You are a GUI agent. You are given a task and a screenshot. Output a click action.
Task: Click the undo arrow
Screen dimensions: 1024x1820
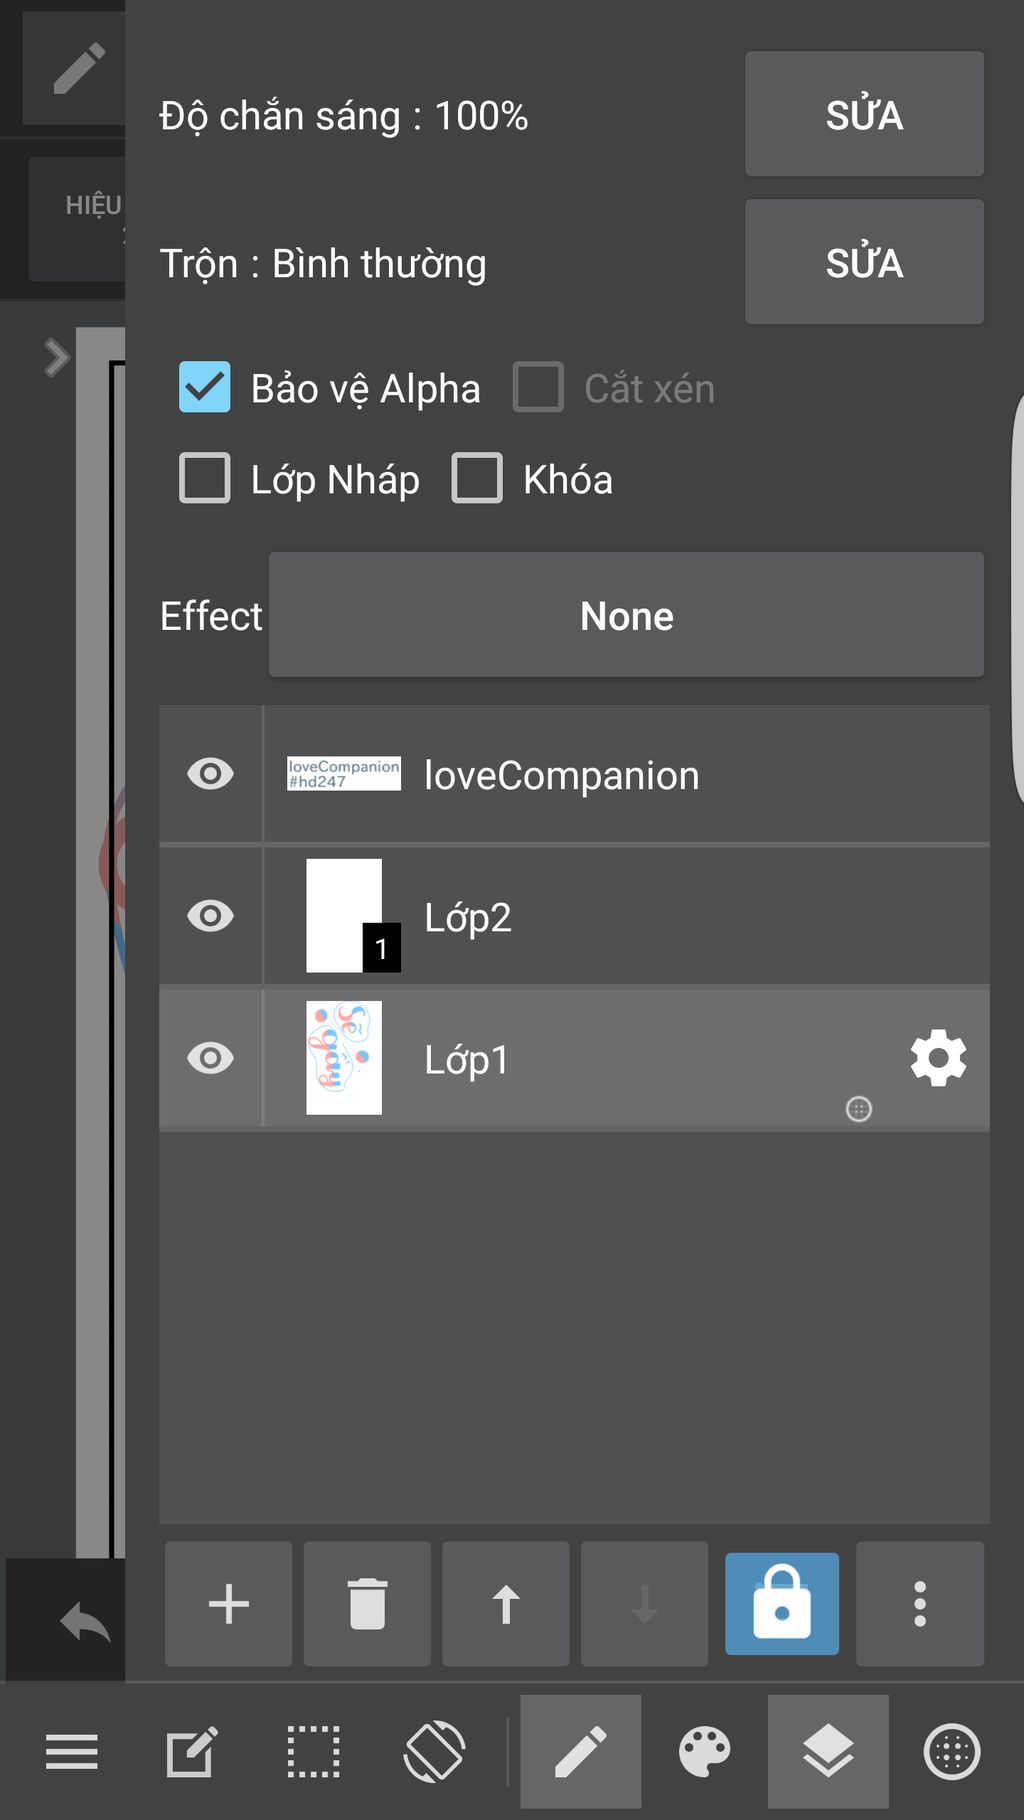[x=85, y=1621]
